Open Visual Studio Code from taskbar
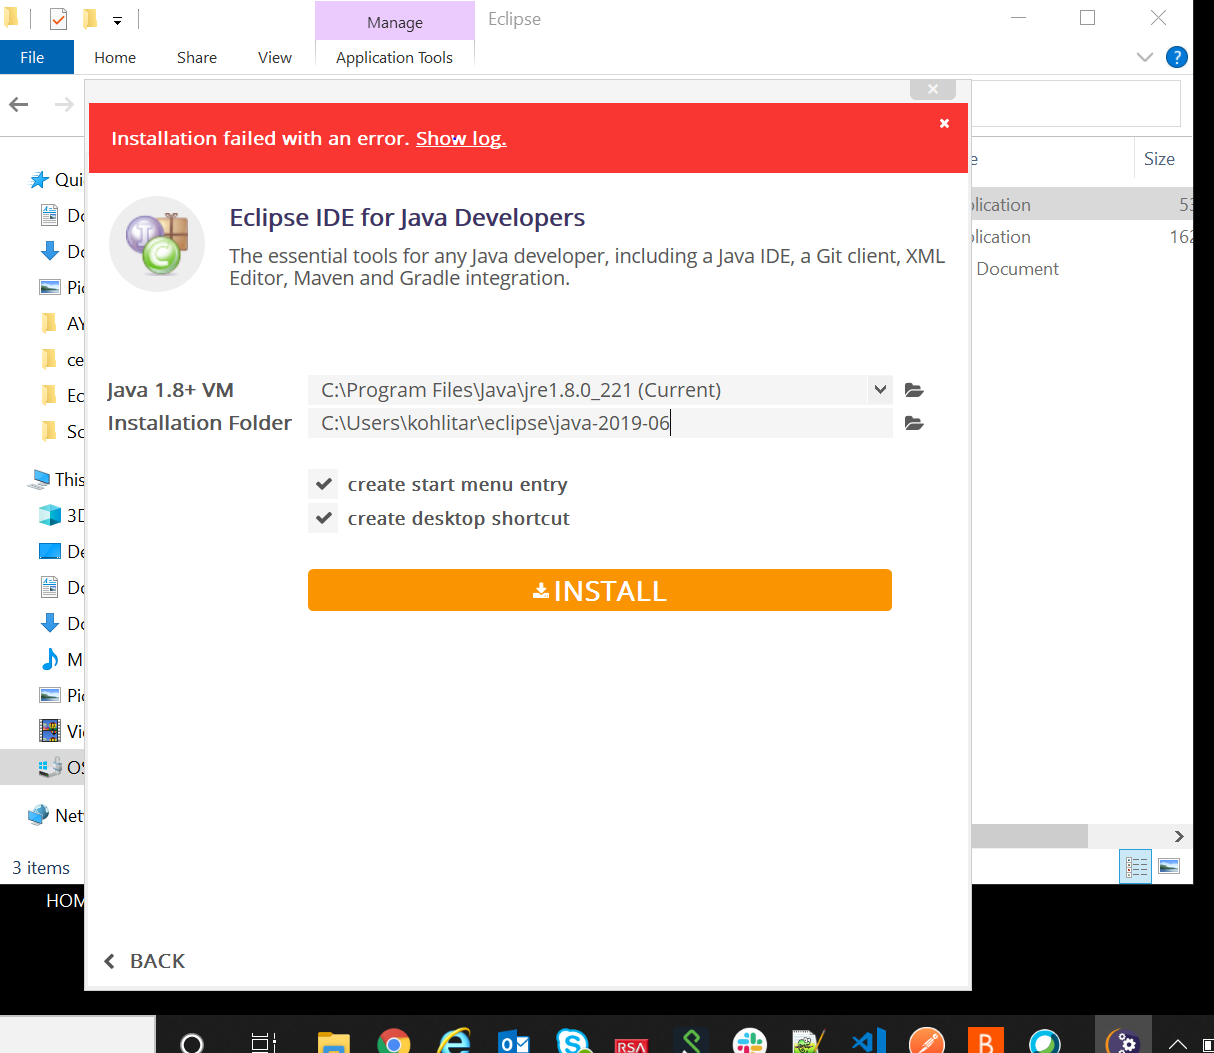 click(869, 1042)
